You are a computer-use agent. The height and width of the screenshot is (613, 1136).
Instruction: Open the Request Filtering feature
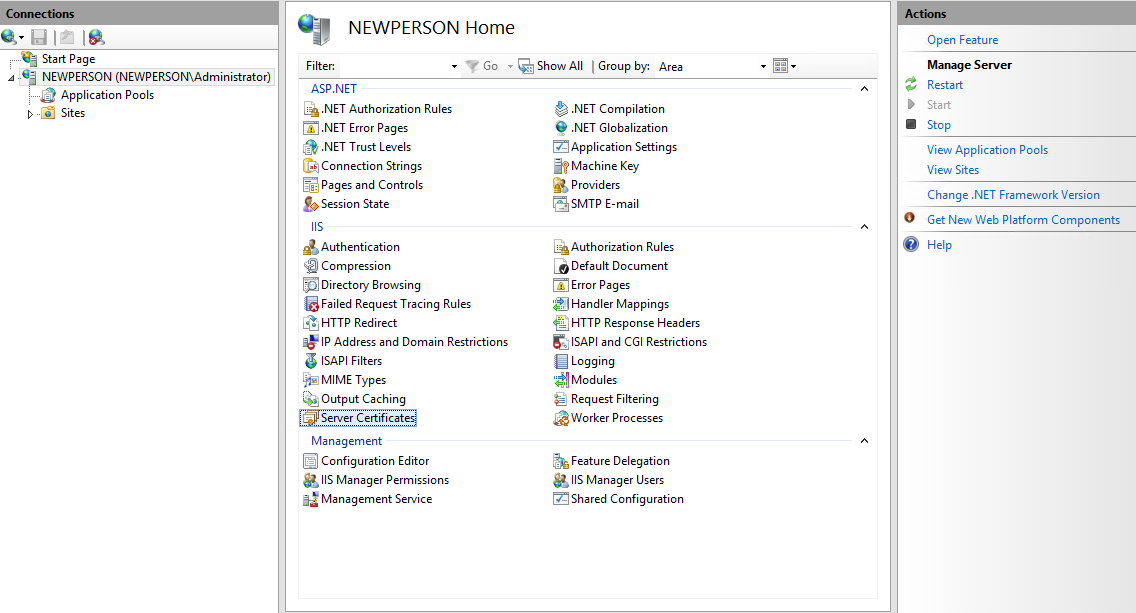click(x=613, y=398)
